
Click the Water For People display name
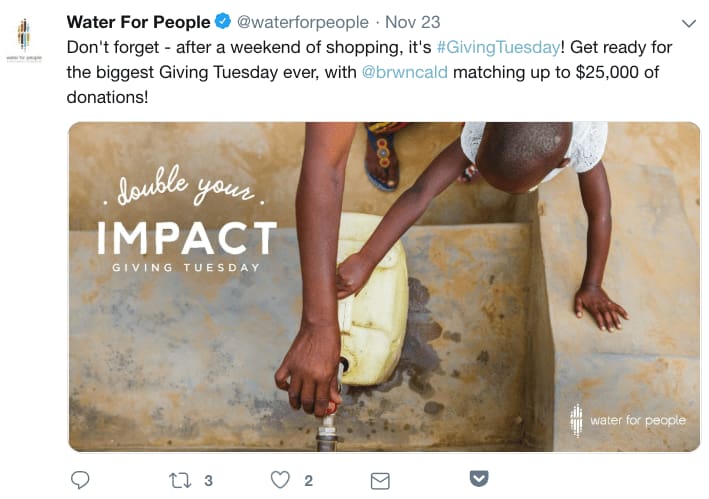click(138, 22)
